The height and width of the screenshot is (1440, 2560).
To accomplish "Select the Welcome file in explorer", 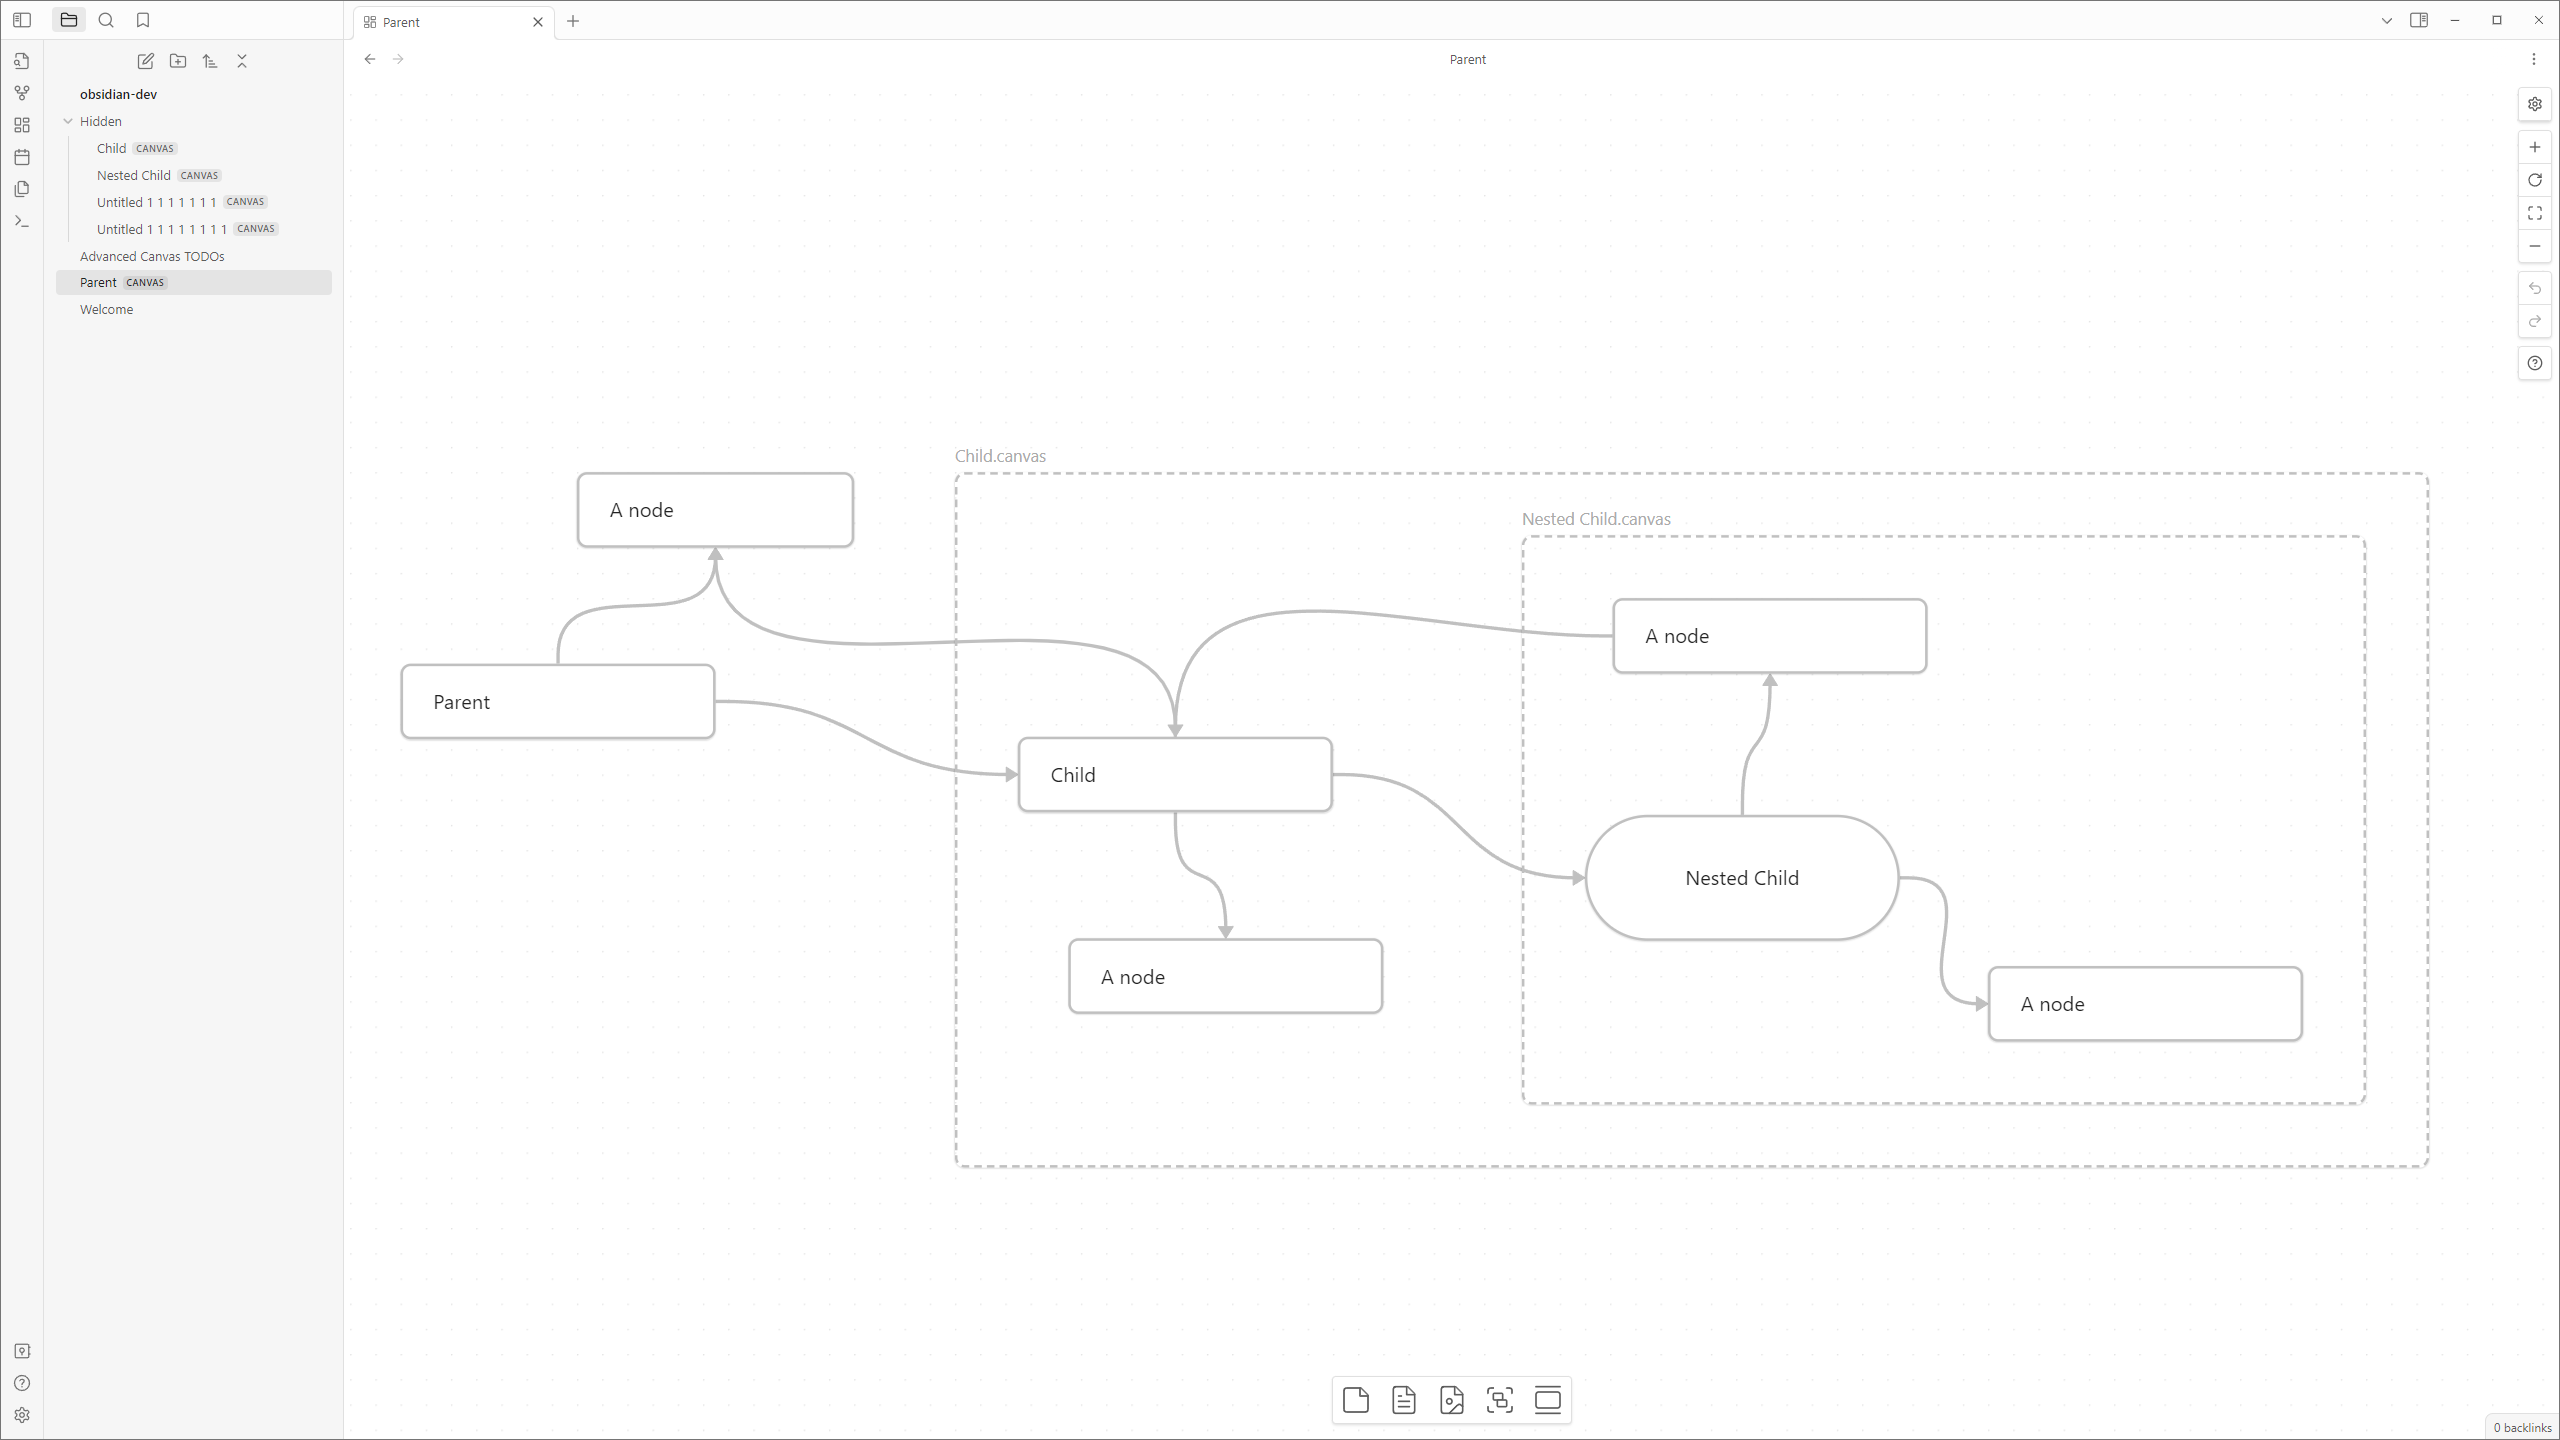I will click(105, 309).
